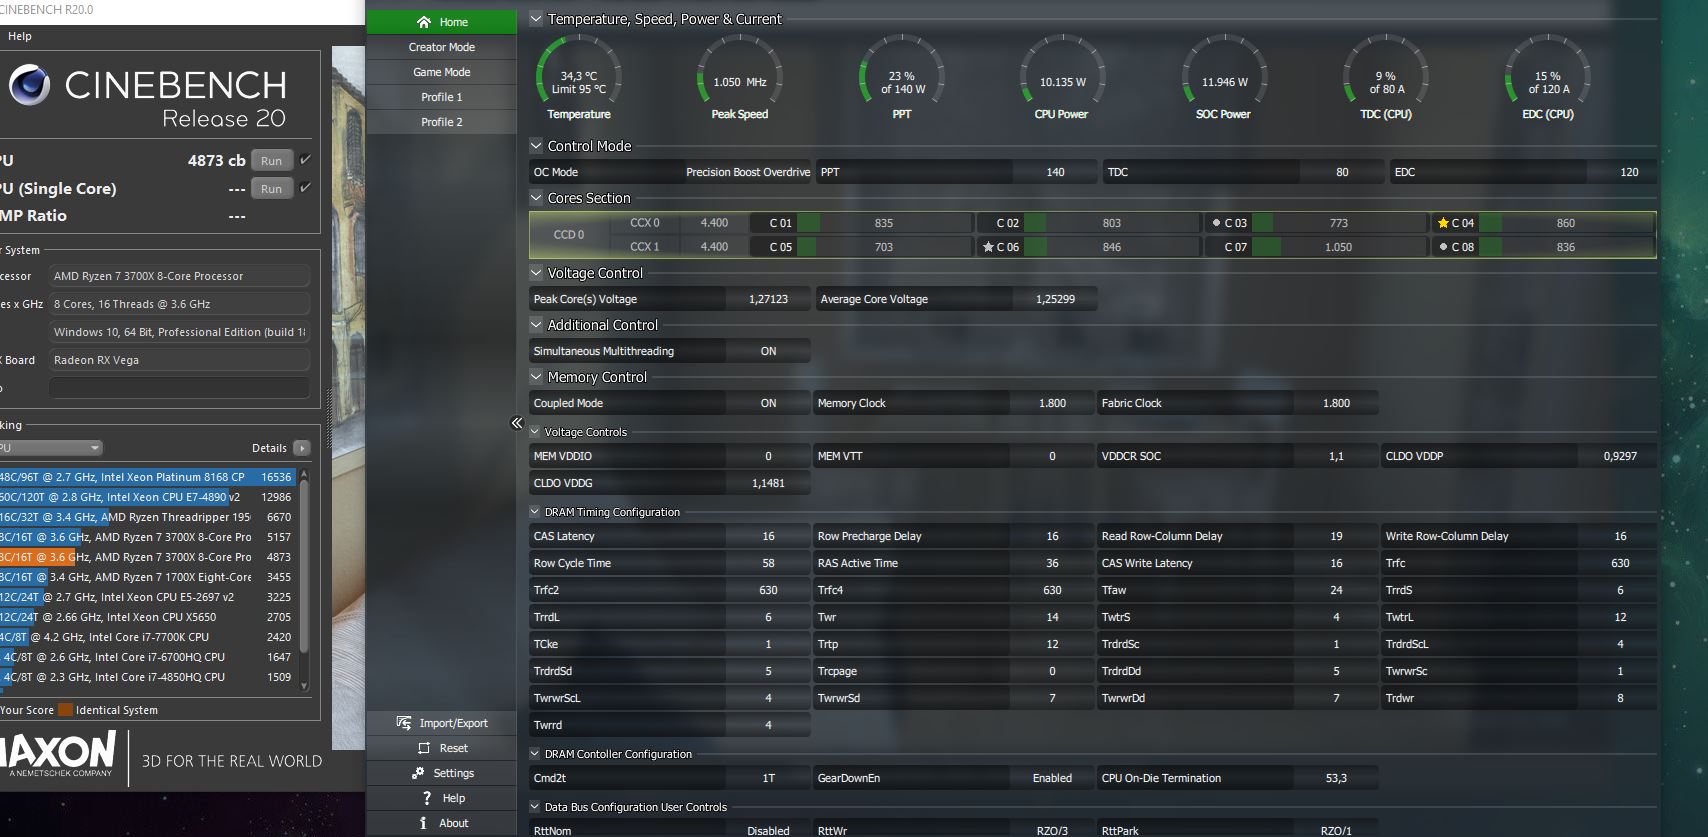Switch to Game Mode
Viewport: 1708px width, 837px height.
coord(441,72)
